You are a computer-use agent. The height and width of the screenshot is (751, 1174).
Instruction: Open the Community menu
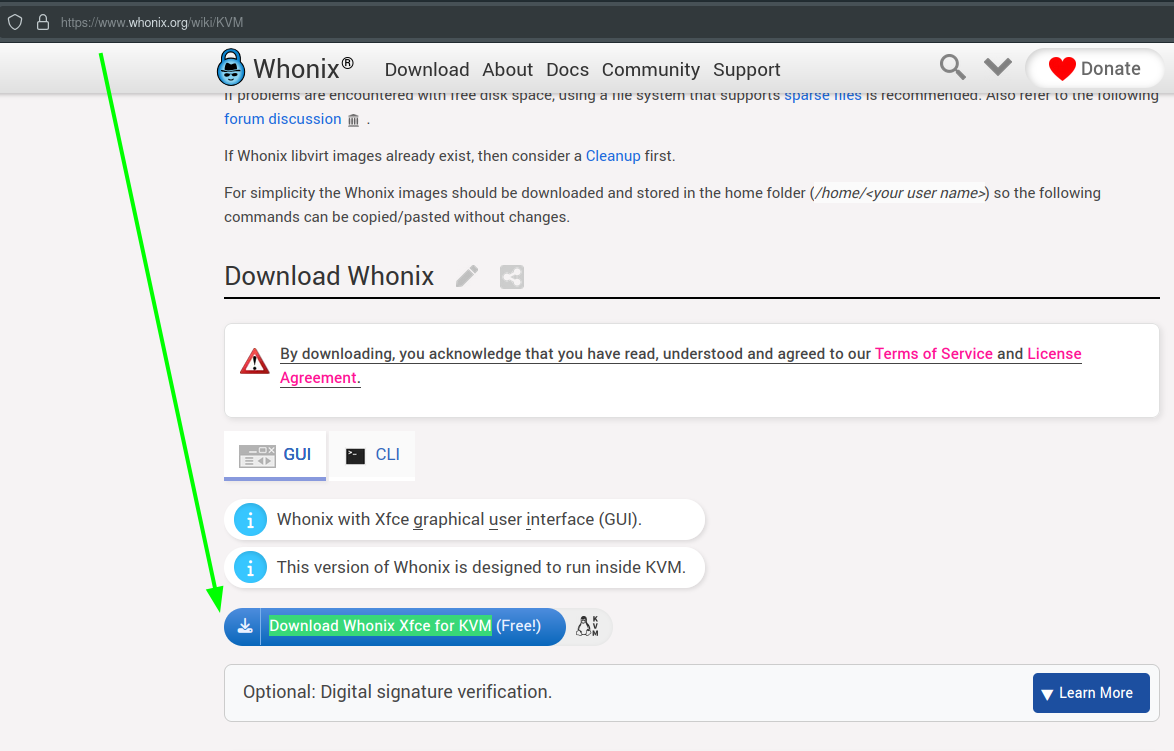click(x=651, y=70)
